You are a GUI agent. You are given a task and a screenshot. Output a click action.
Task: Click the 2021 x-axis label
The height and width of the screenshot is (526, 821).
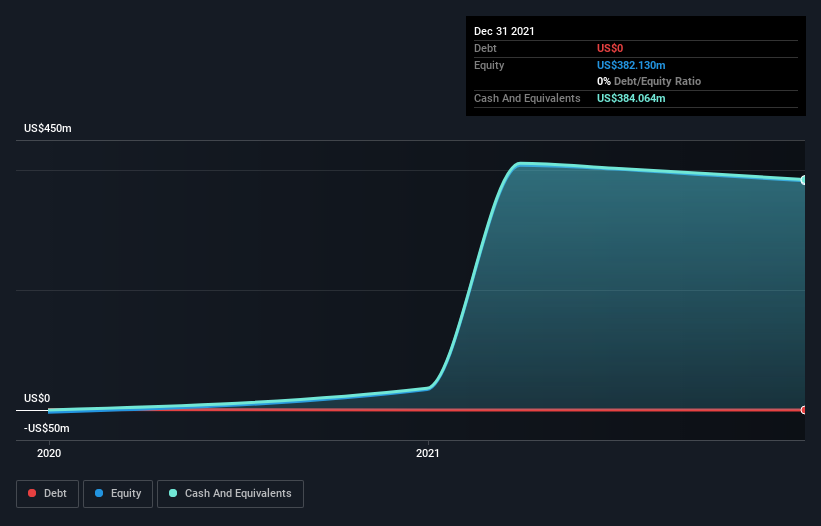pos(428,453)
